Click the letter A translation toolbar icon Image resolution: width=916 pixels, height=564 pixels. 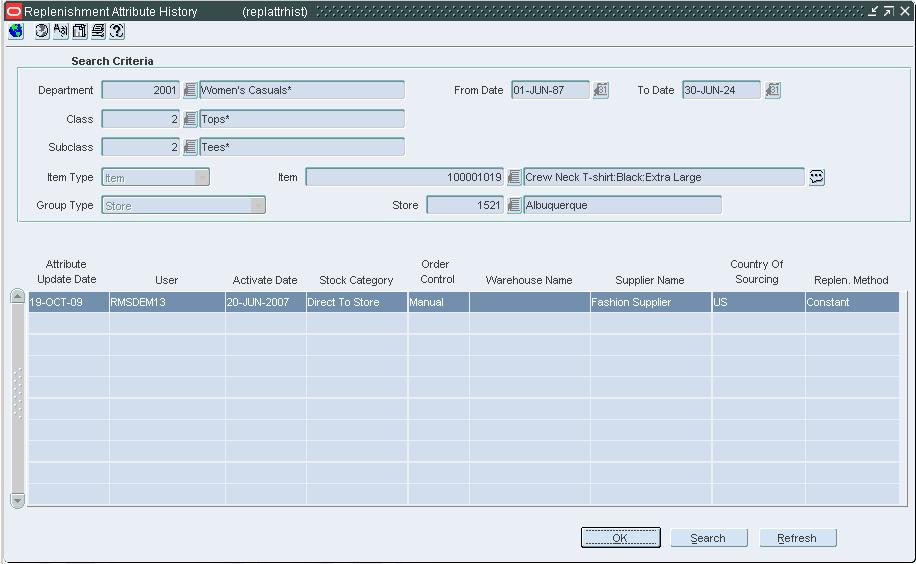coord(61,31)
